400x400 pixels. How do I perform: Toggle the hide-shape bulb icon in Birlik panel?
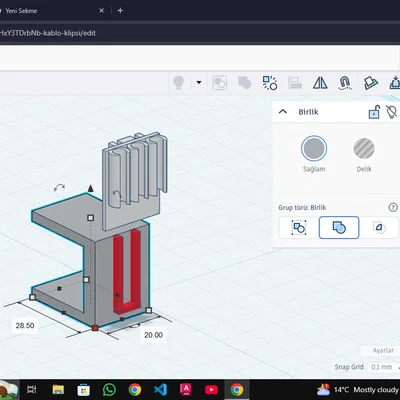[392, 112]
